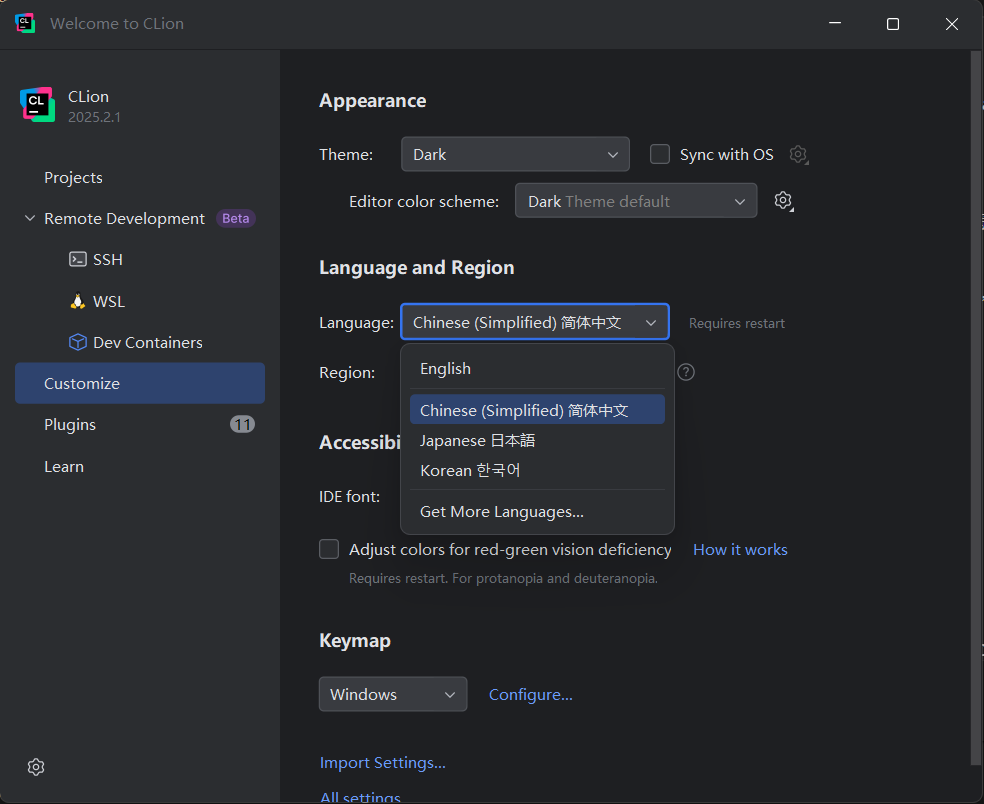This screenshot has height=804, width=984.
Task: Click the Dev Containers cube icon
Action: coord(78,342)
